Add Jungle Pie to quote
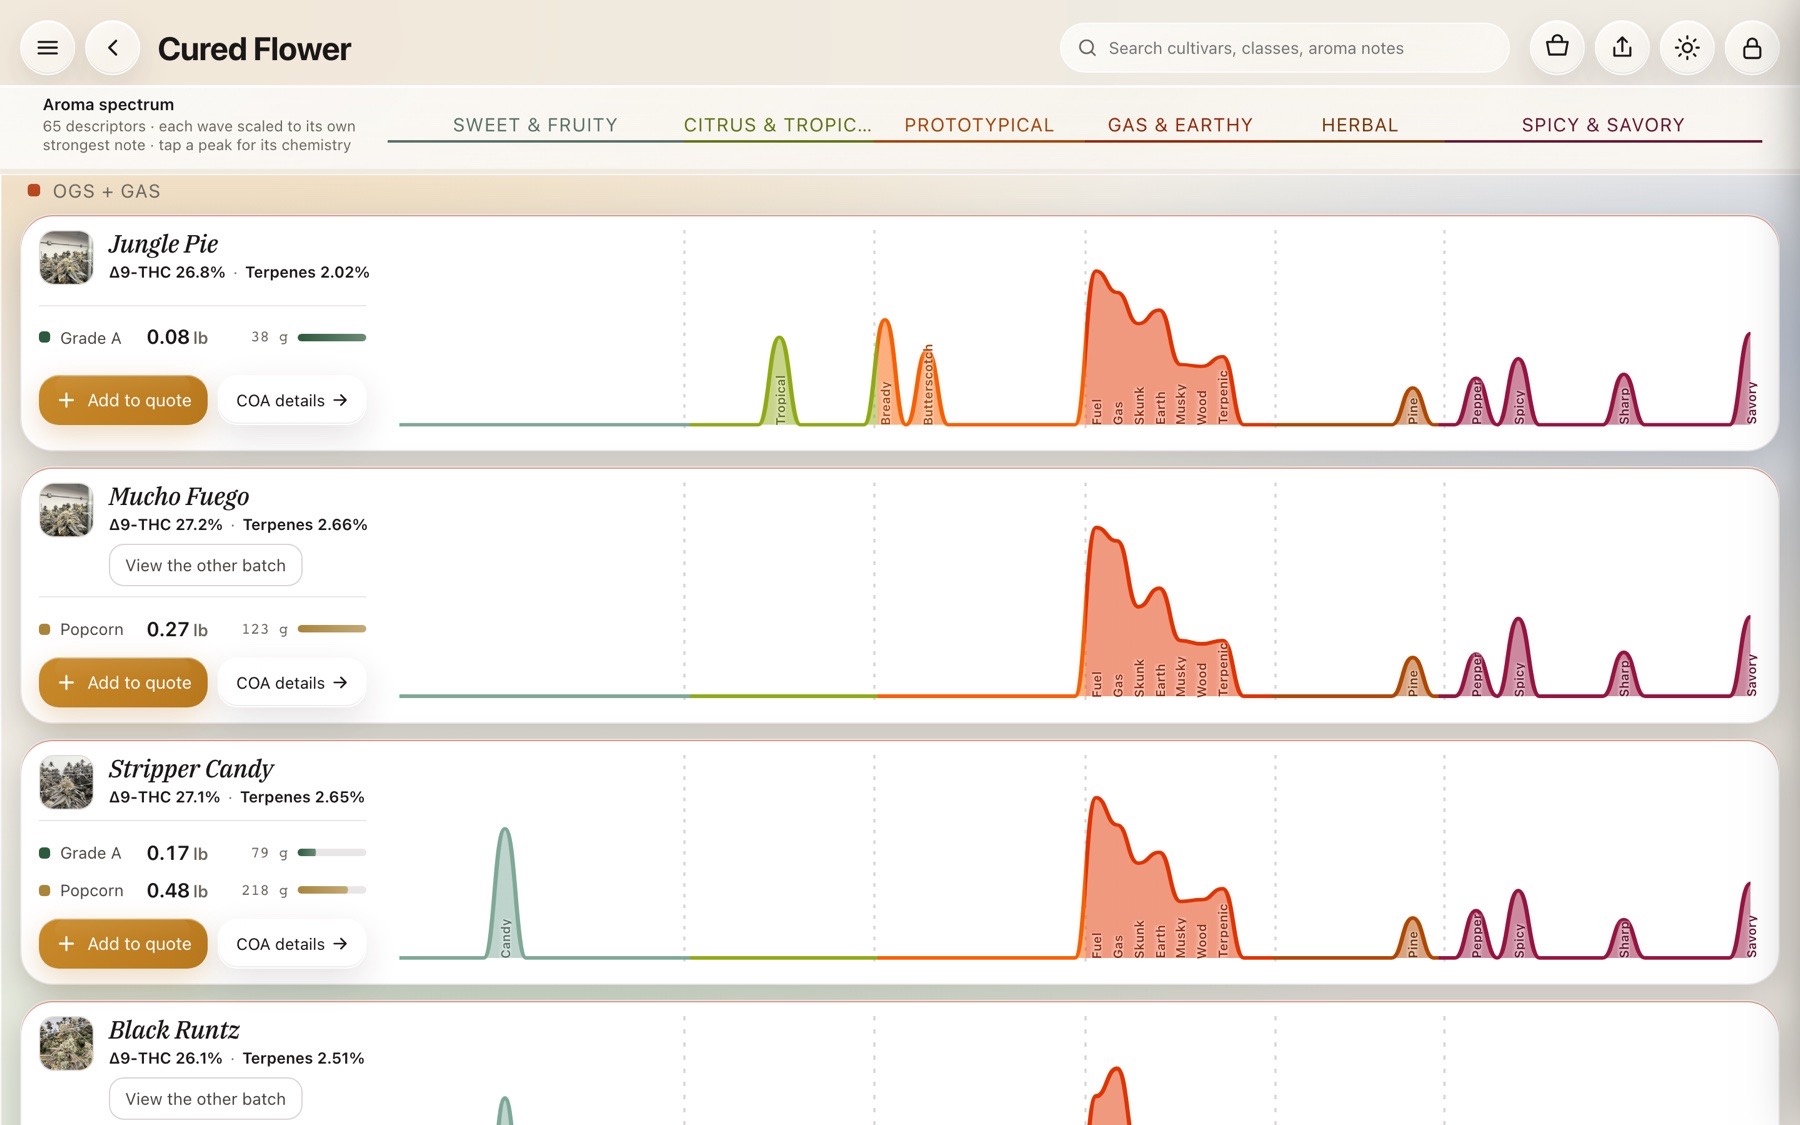This screenshot has width=1800, height=1125. tap(123, 400)
